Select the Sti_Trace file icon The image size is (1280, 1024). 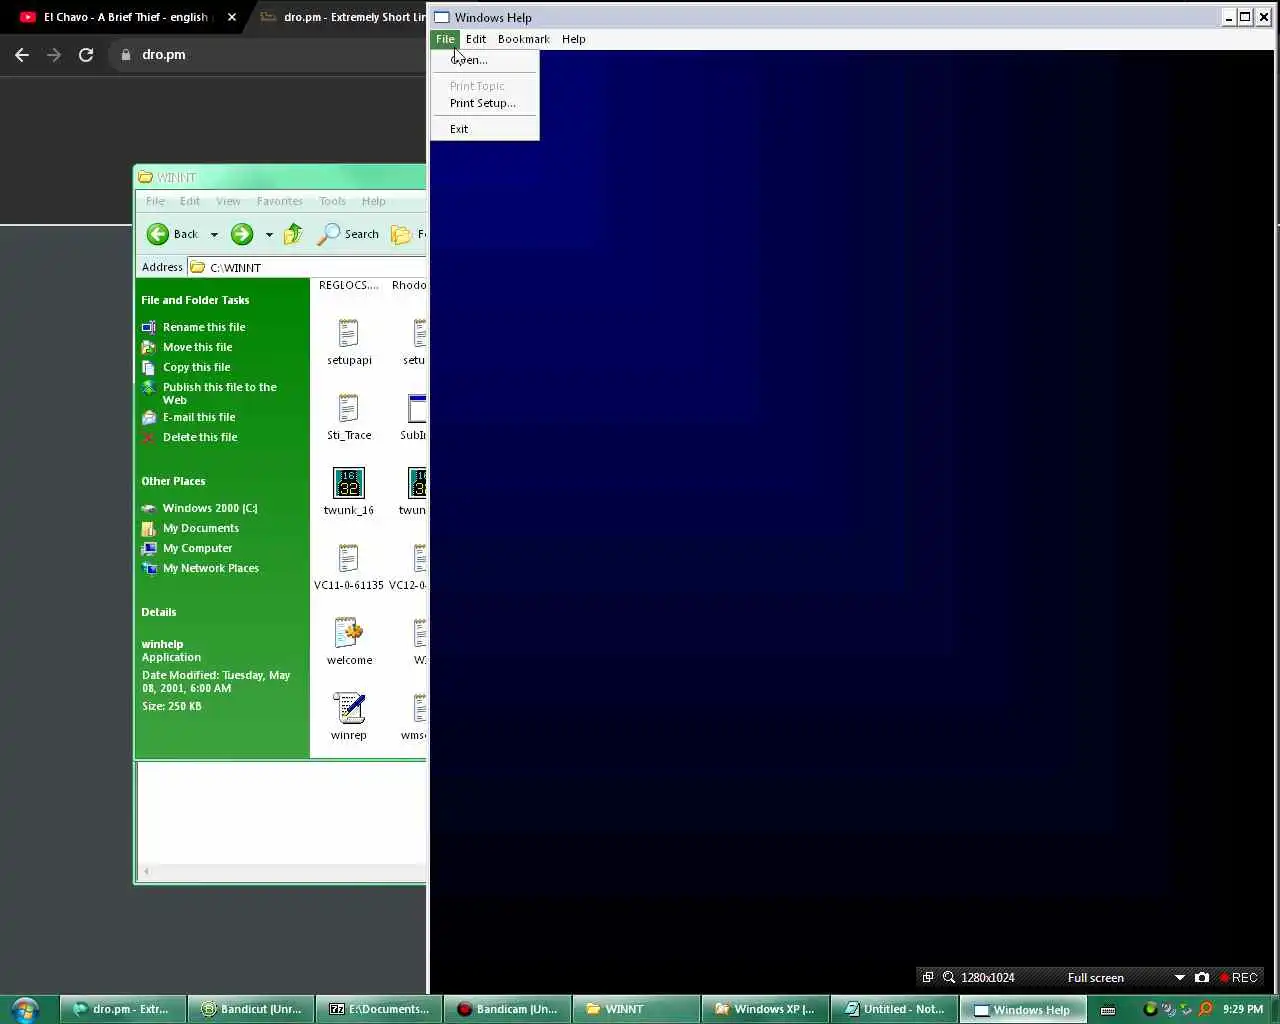pyautogui.click(x=348, y=408)
